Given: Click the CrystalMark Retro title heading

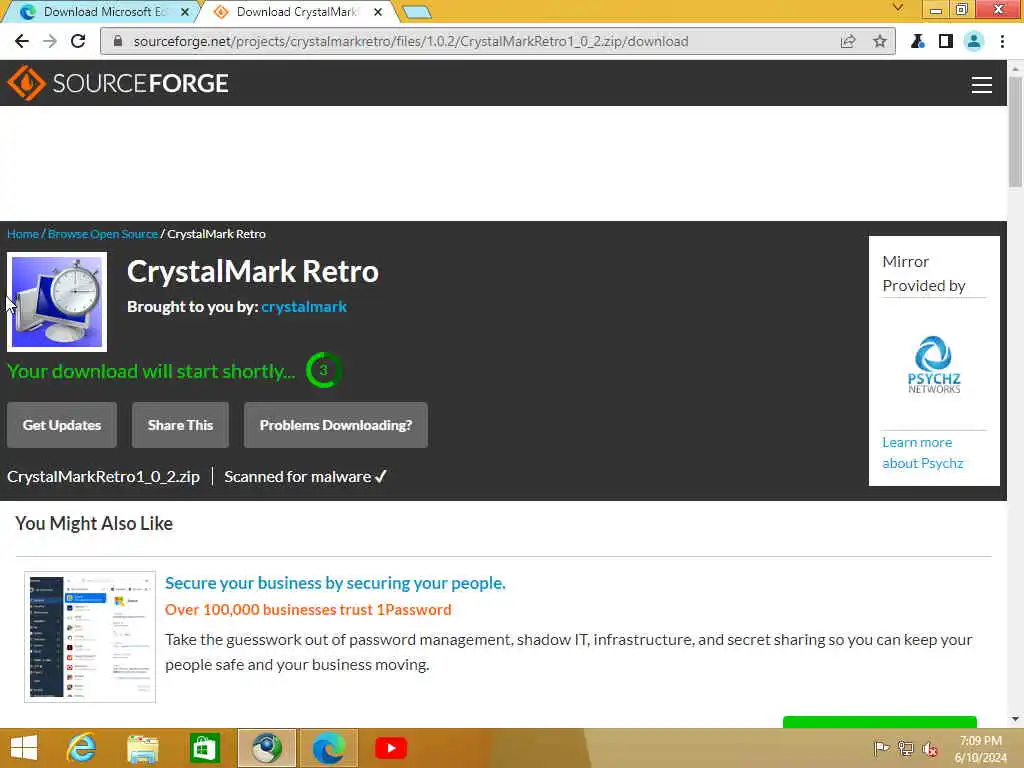Looking at the screenshot, I should point(253,271).
